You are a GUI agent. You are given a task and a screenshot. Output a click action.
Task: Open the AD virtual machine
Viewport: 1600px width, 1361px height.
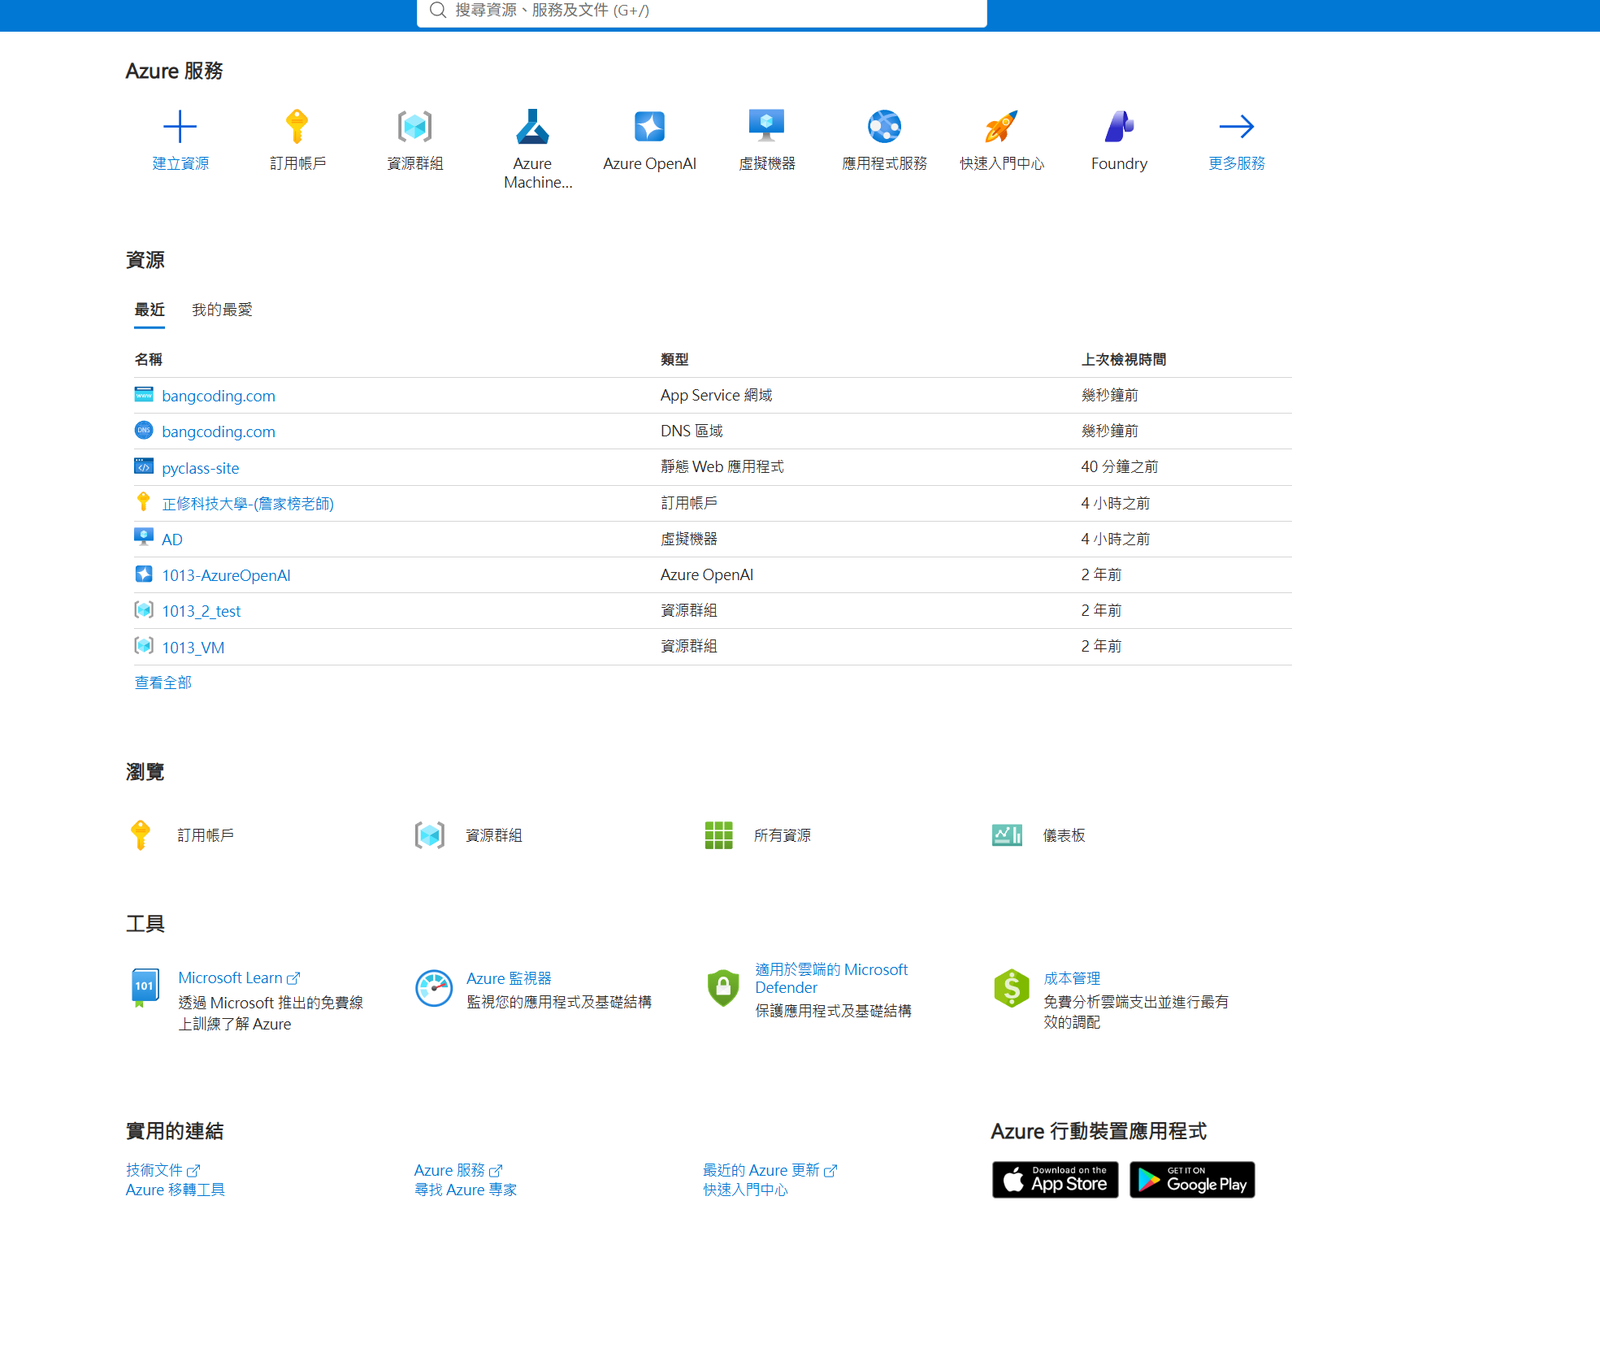[172, 540]
